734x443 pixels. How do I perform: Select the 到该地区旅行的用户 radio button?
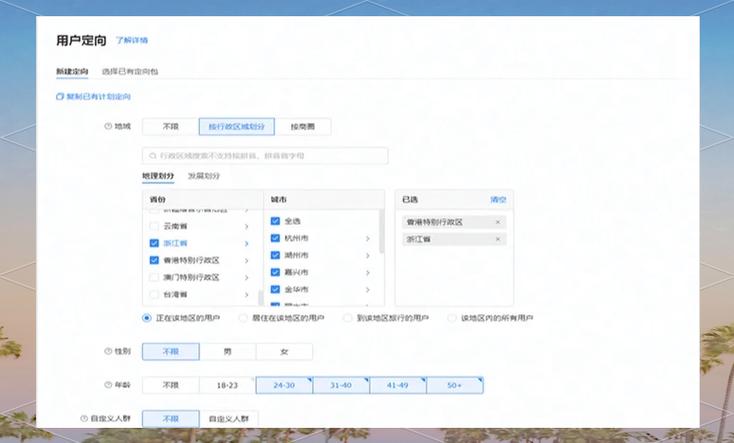click(x=347, y=318)
